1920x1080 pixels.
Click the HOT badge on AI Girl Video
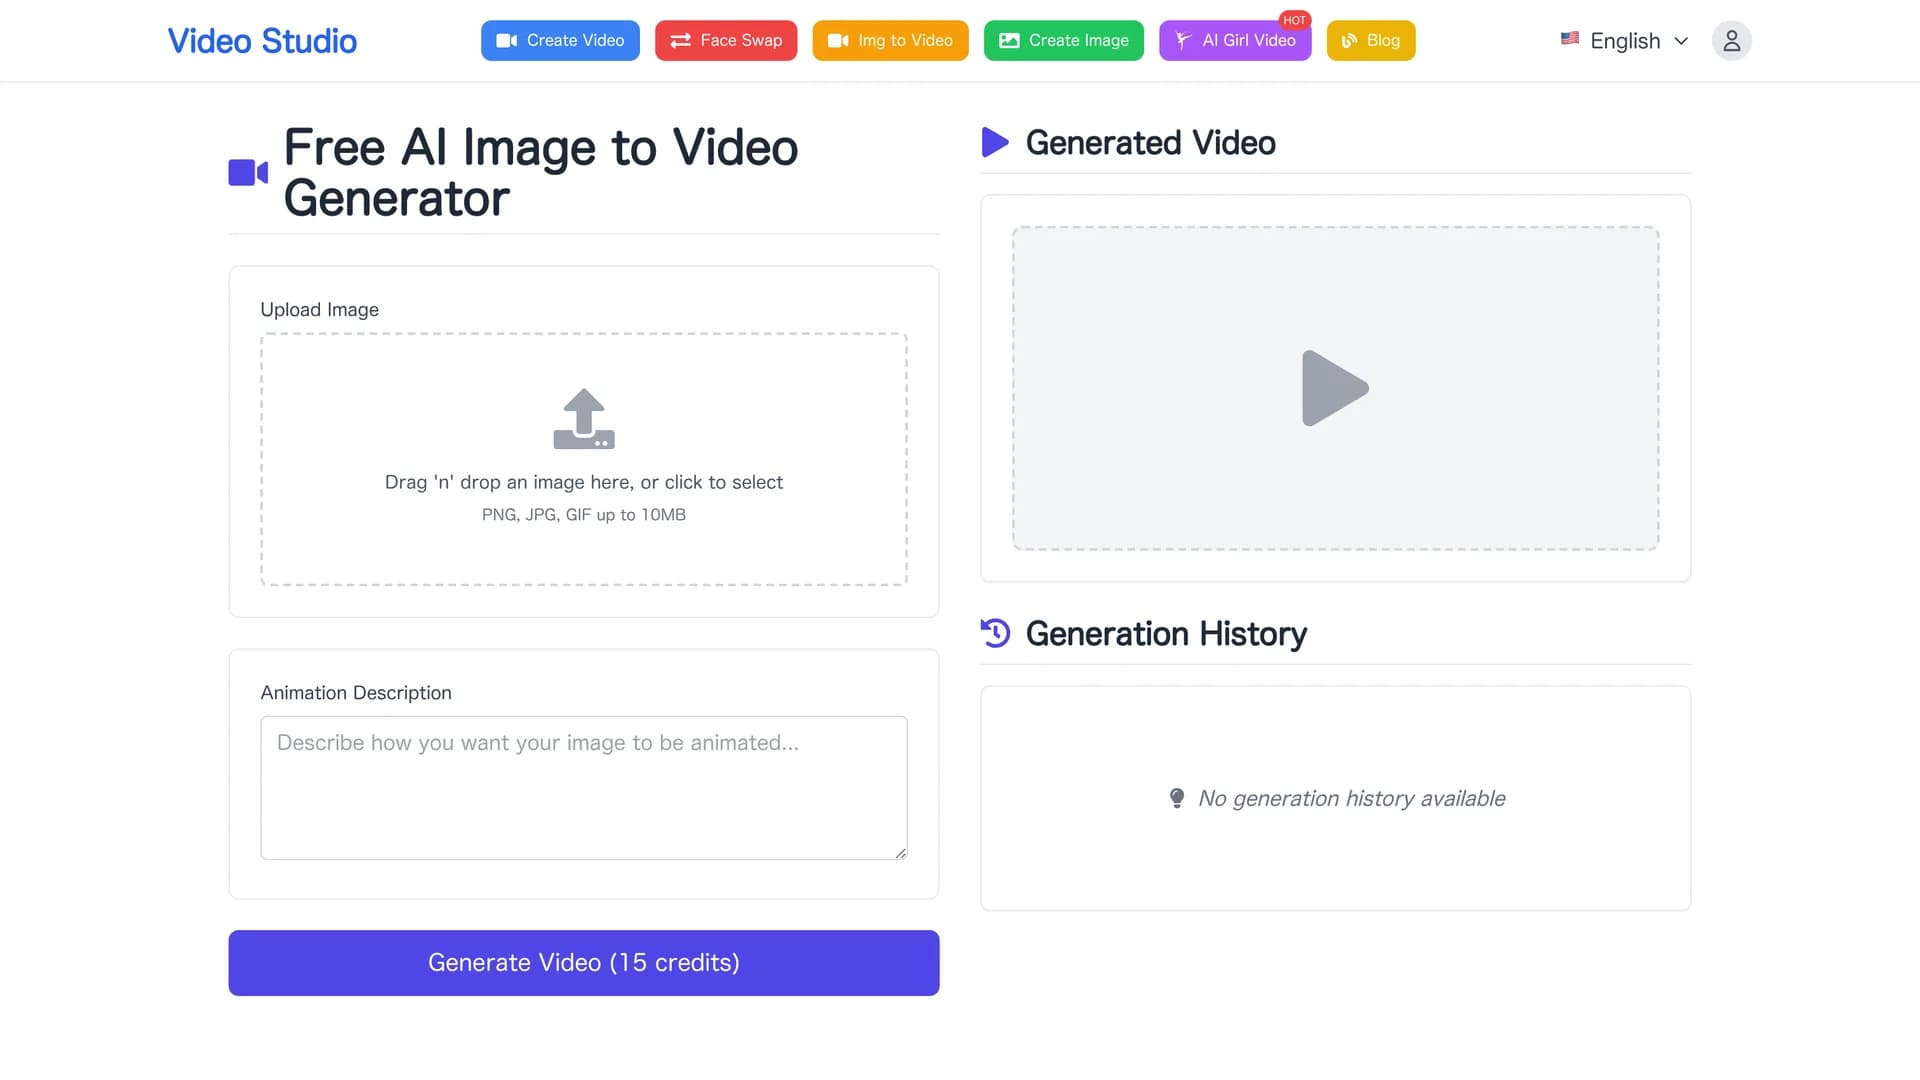pyautogui.click(x=1294, y=20)
